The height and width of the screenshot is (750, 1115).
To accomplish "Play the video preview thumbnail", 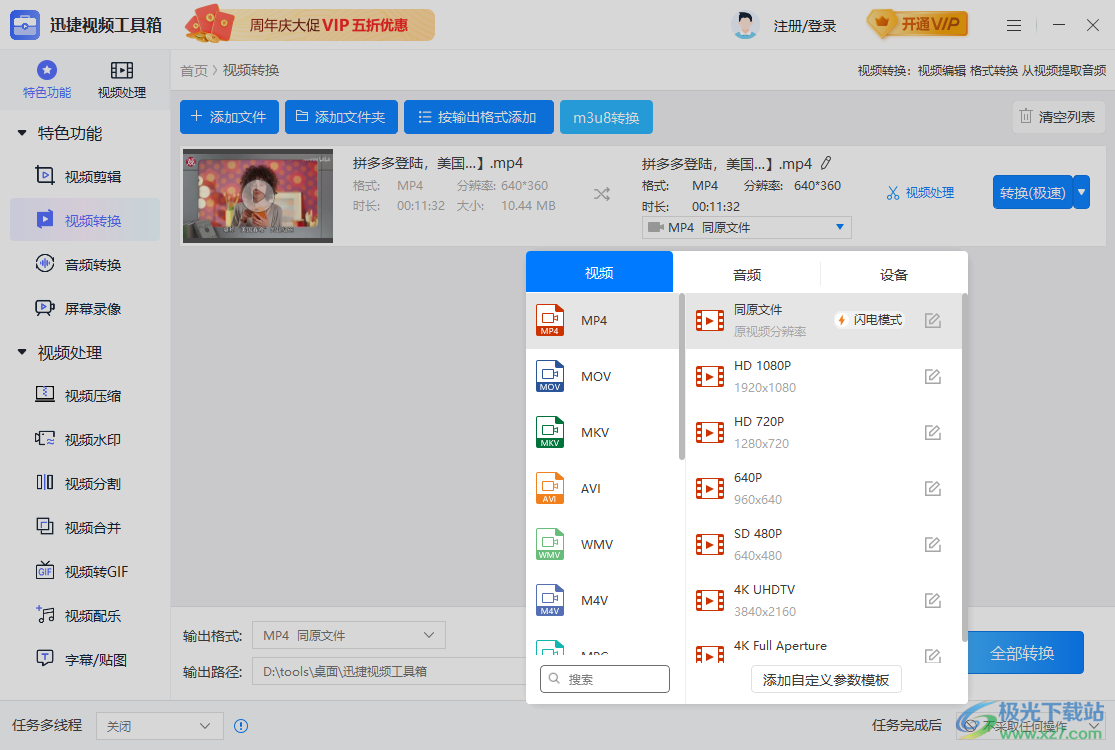I will pos(257,196).
